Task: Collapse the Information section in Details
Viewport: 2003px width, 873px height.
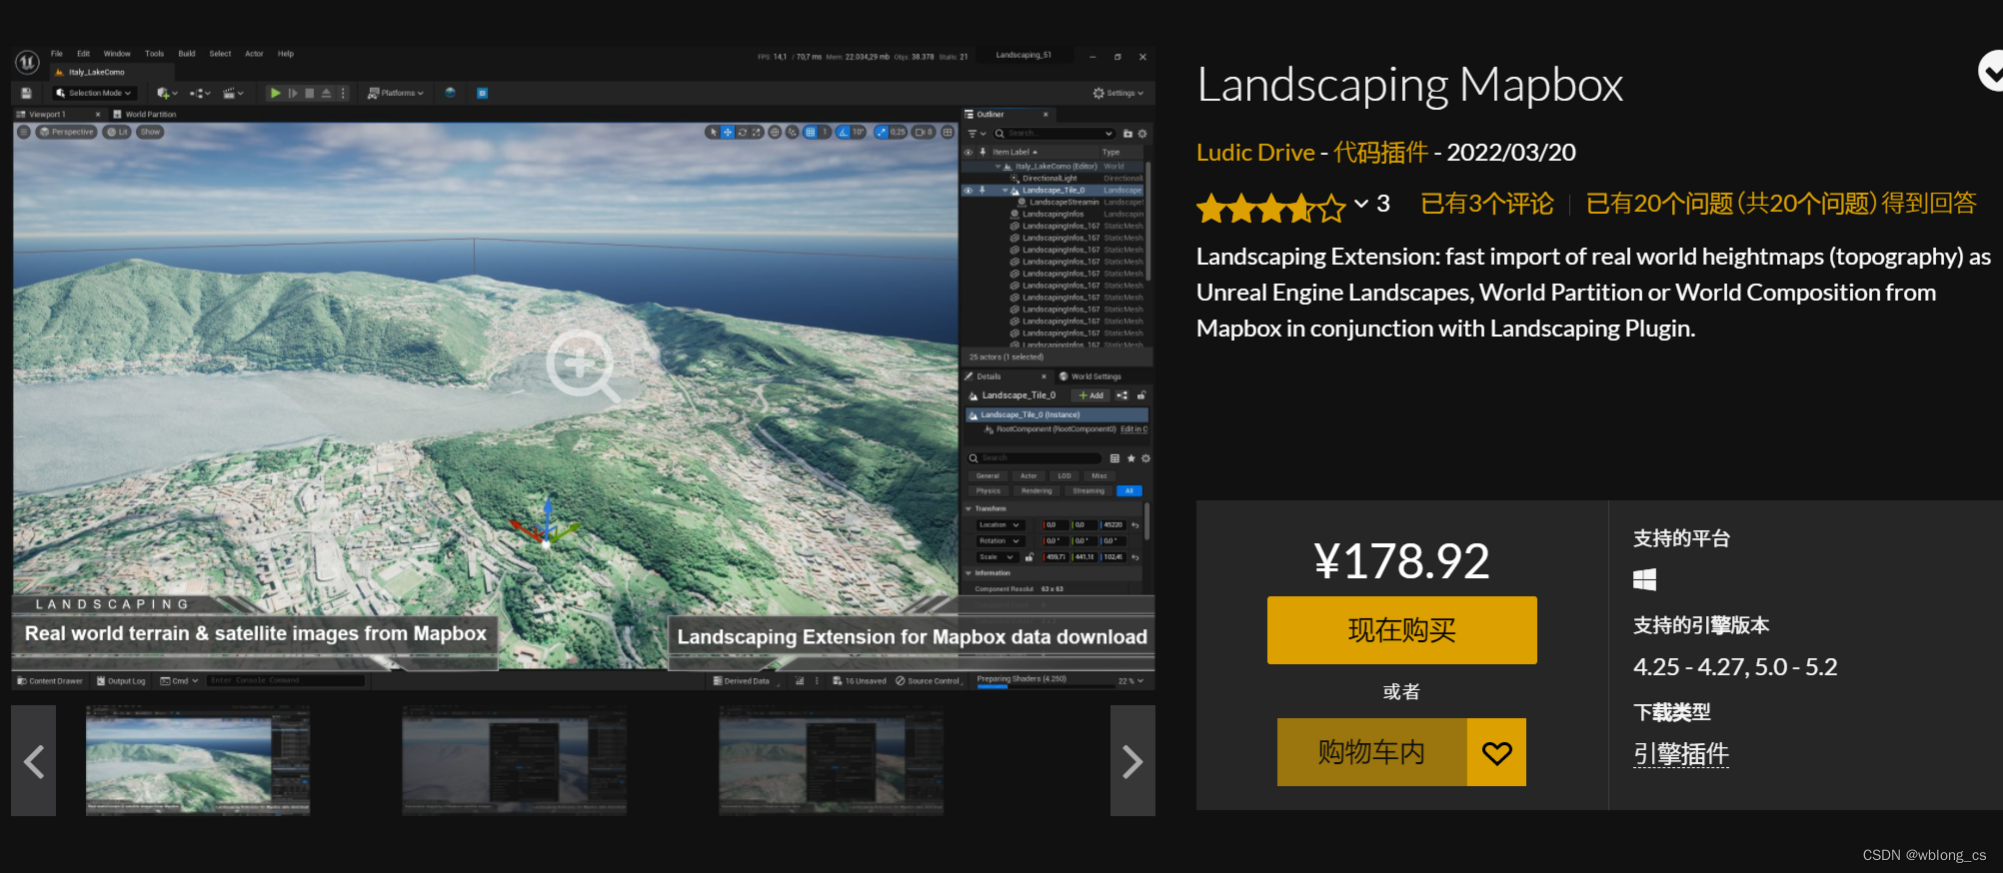Action: pyautogui.click(x=968, y=573)
